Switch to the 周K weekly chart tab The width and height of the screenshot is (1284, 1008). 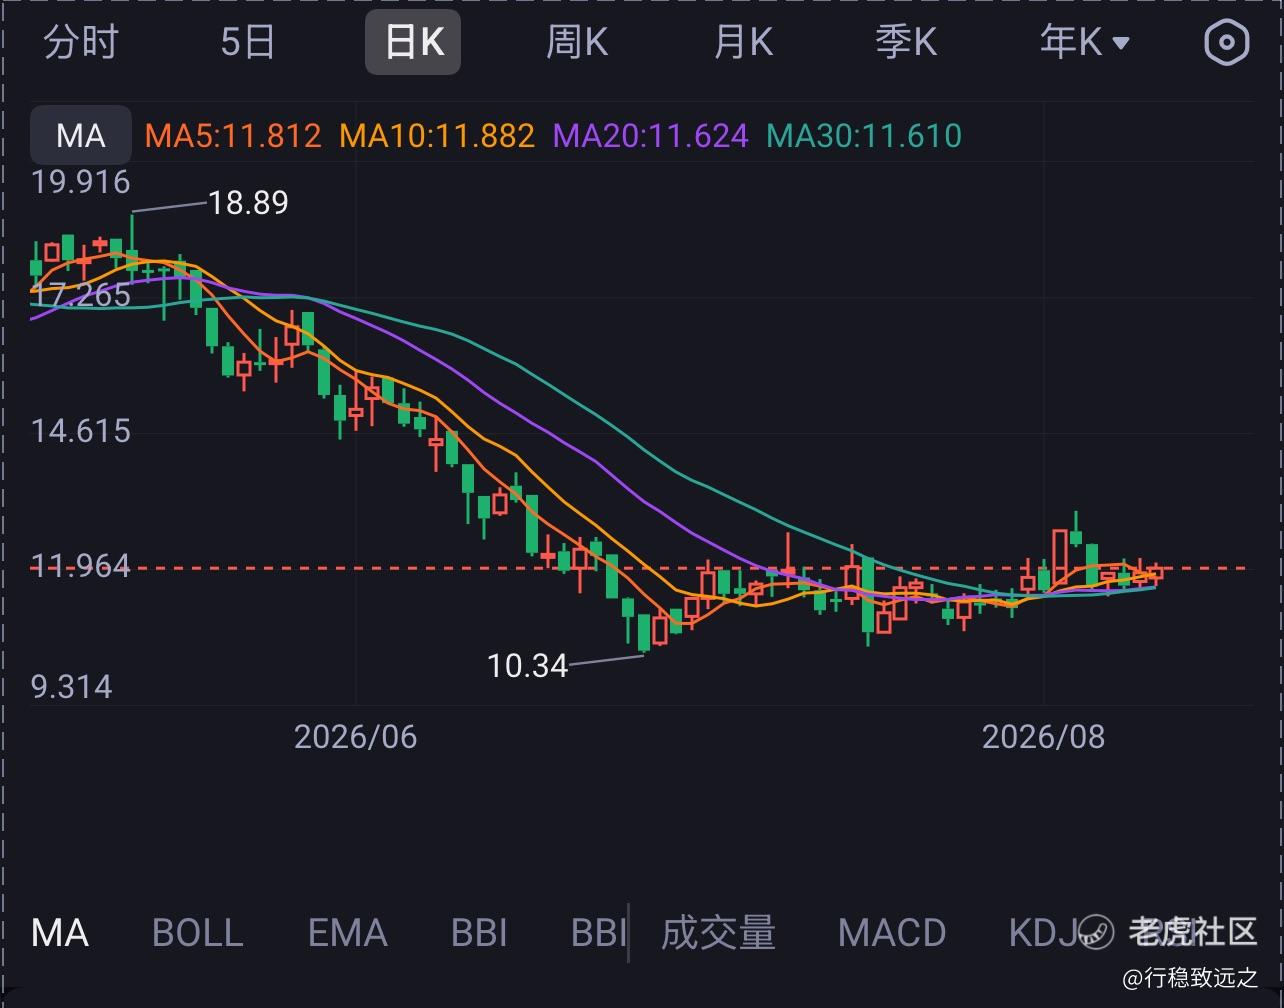pyautogui.click(x=577, y=42)
